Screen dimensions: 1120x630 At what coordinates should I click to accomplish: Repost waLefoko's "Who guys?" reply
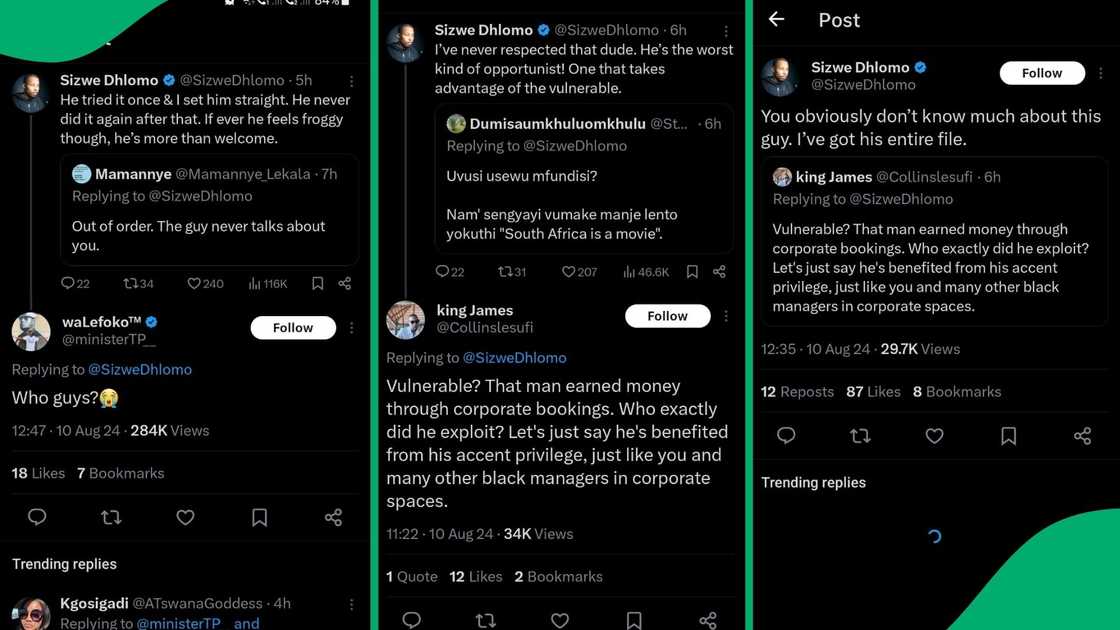111,517
